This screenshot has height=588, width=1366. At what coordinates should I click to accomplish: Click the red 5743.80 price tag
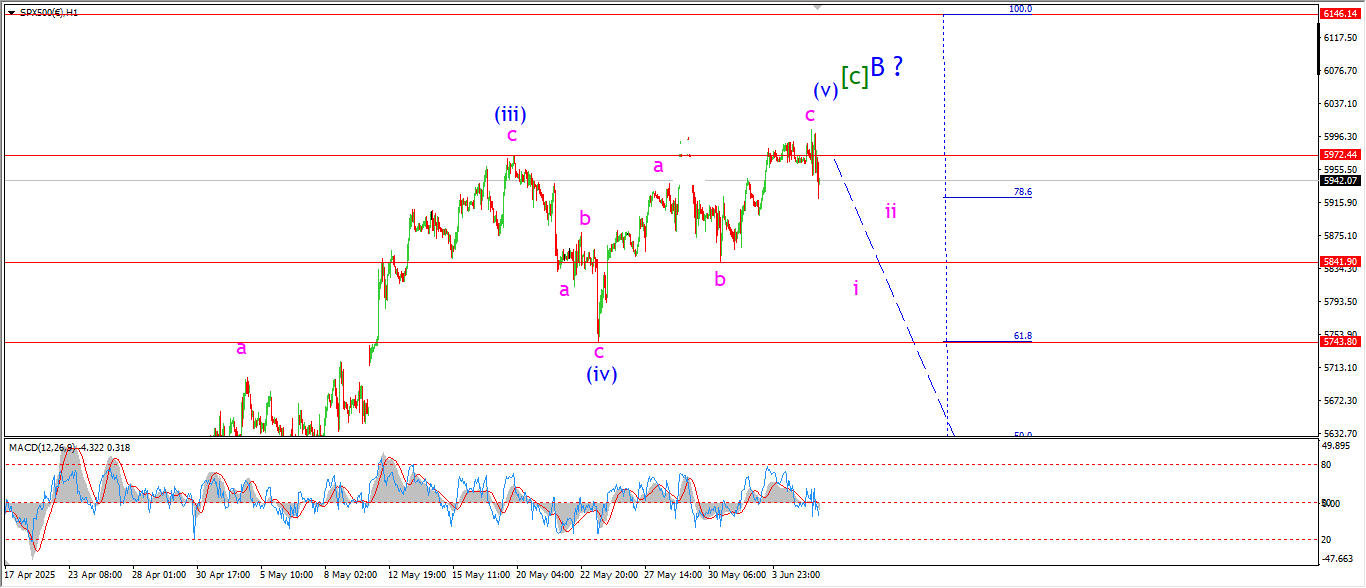click(1339, 342)
